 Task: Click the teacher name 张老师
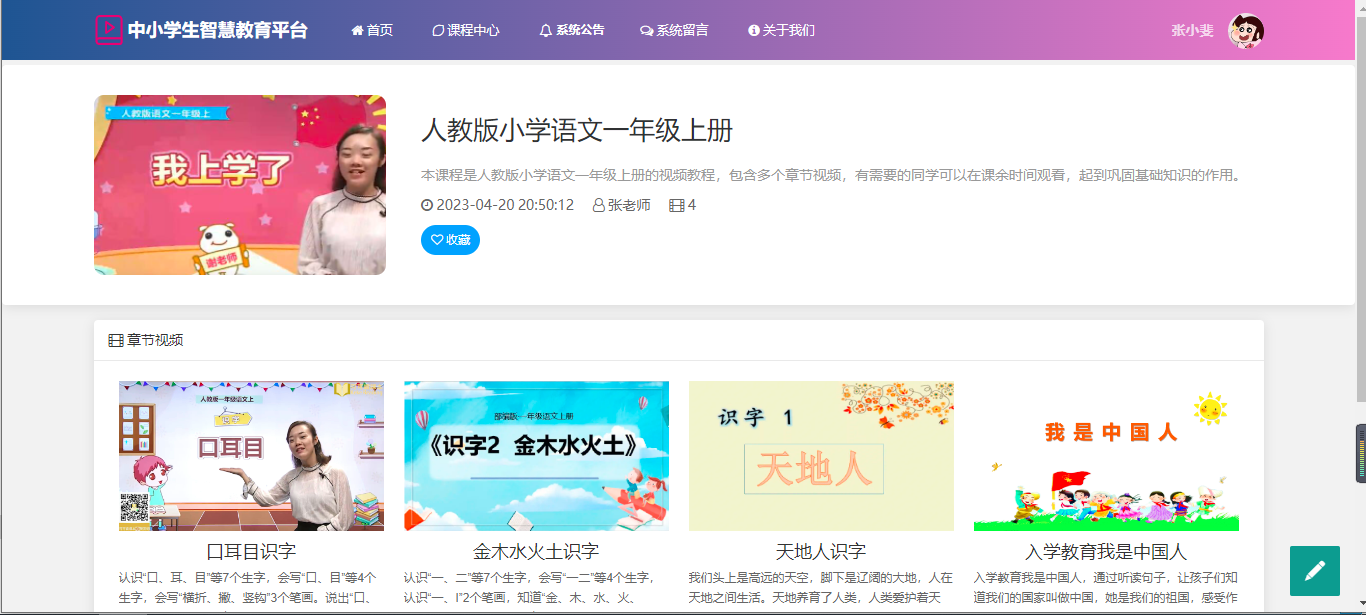[x=629, y=205]
